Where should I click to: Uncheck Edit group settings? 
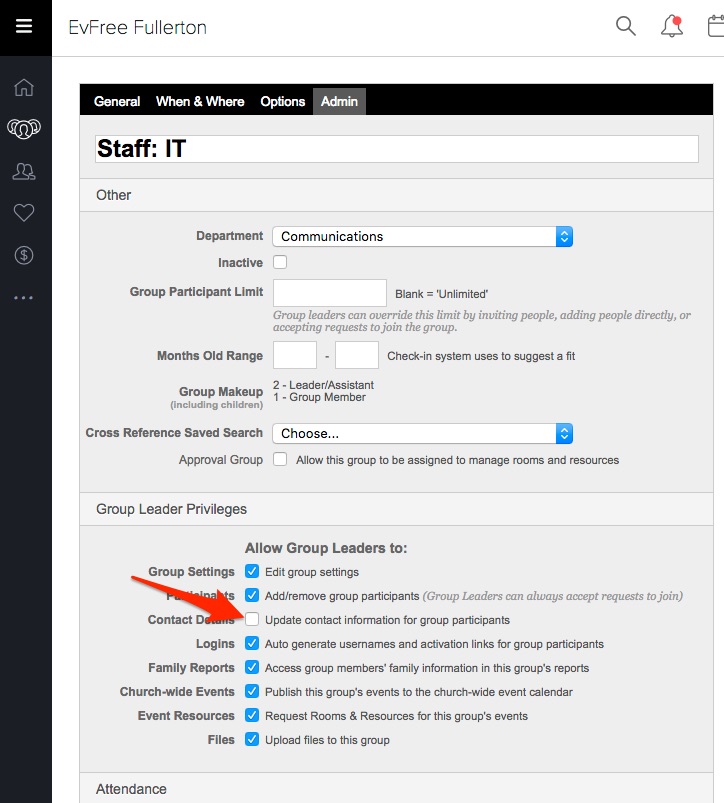[x=252, y=572]
